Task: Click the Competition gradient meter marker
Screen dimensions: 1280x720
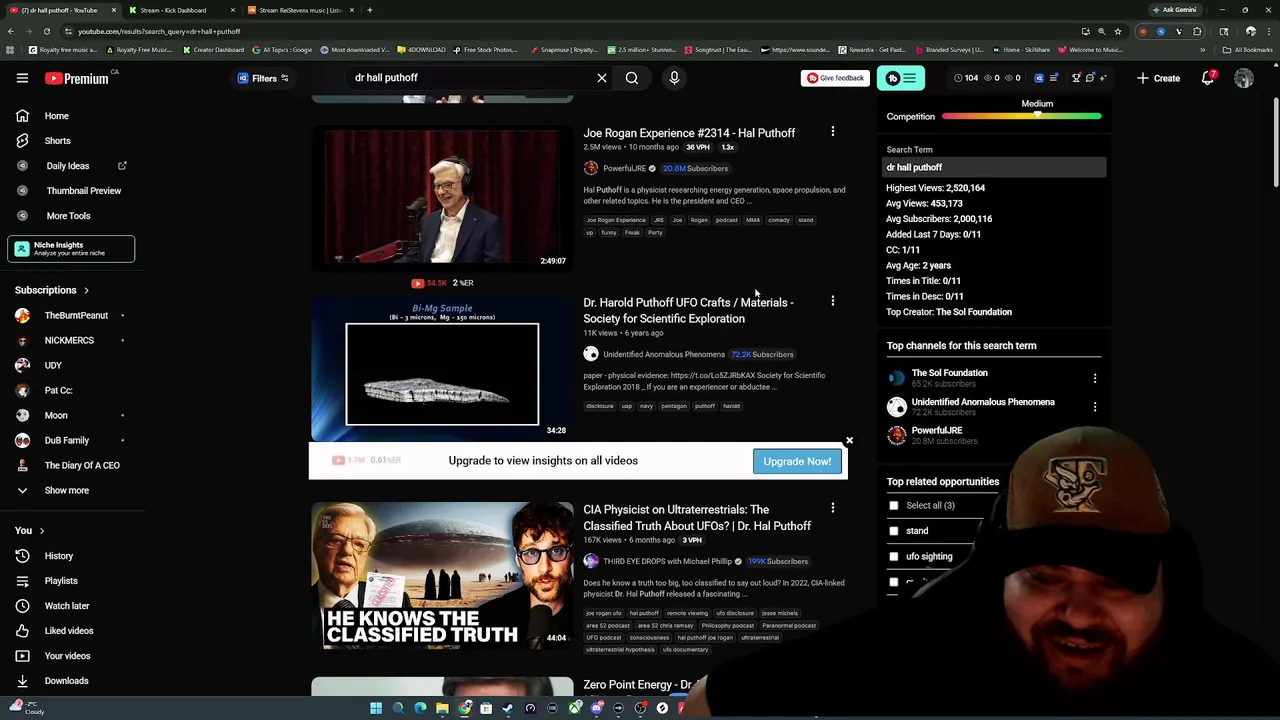Action: coord(1038,116)
